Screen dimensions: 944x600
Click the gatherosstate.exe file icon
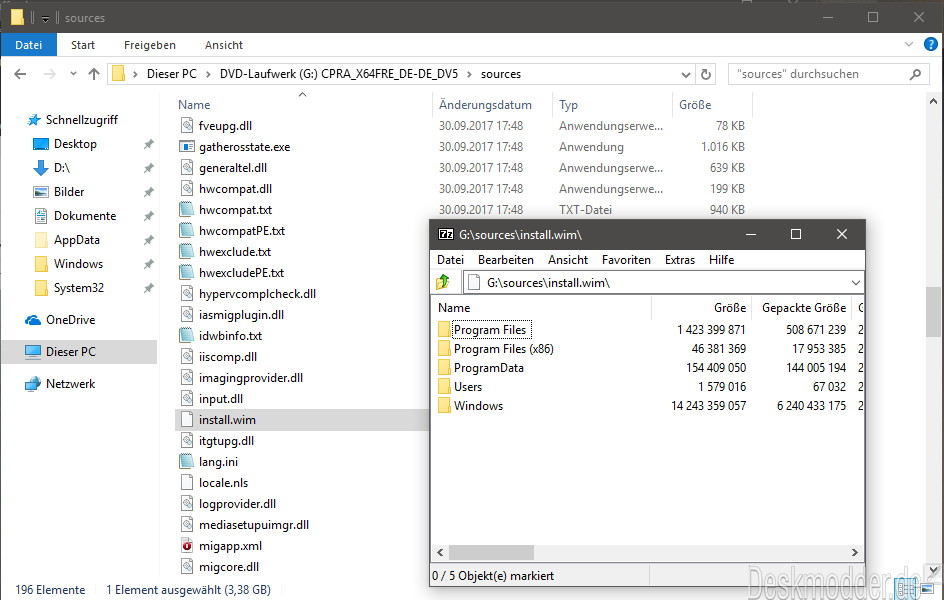pos(187,146)
